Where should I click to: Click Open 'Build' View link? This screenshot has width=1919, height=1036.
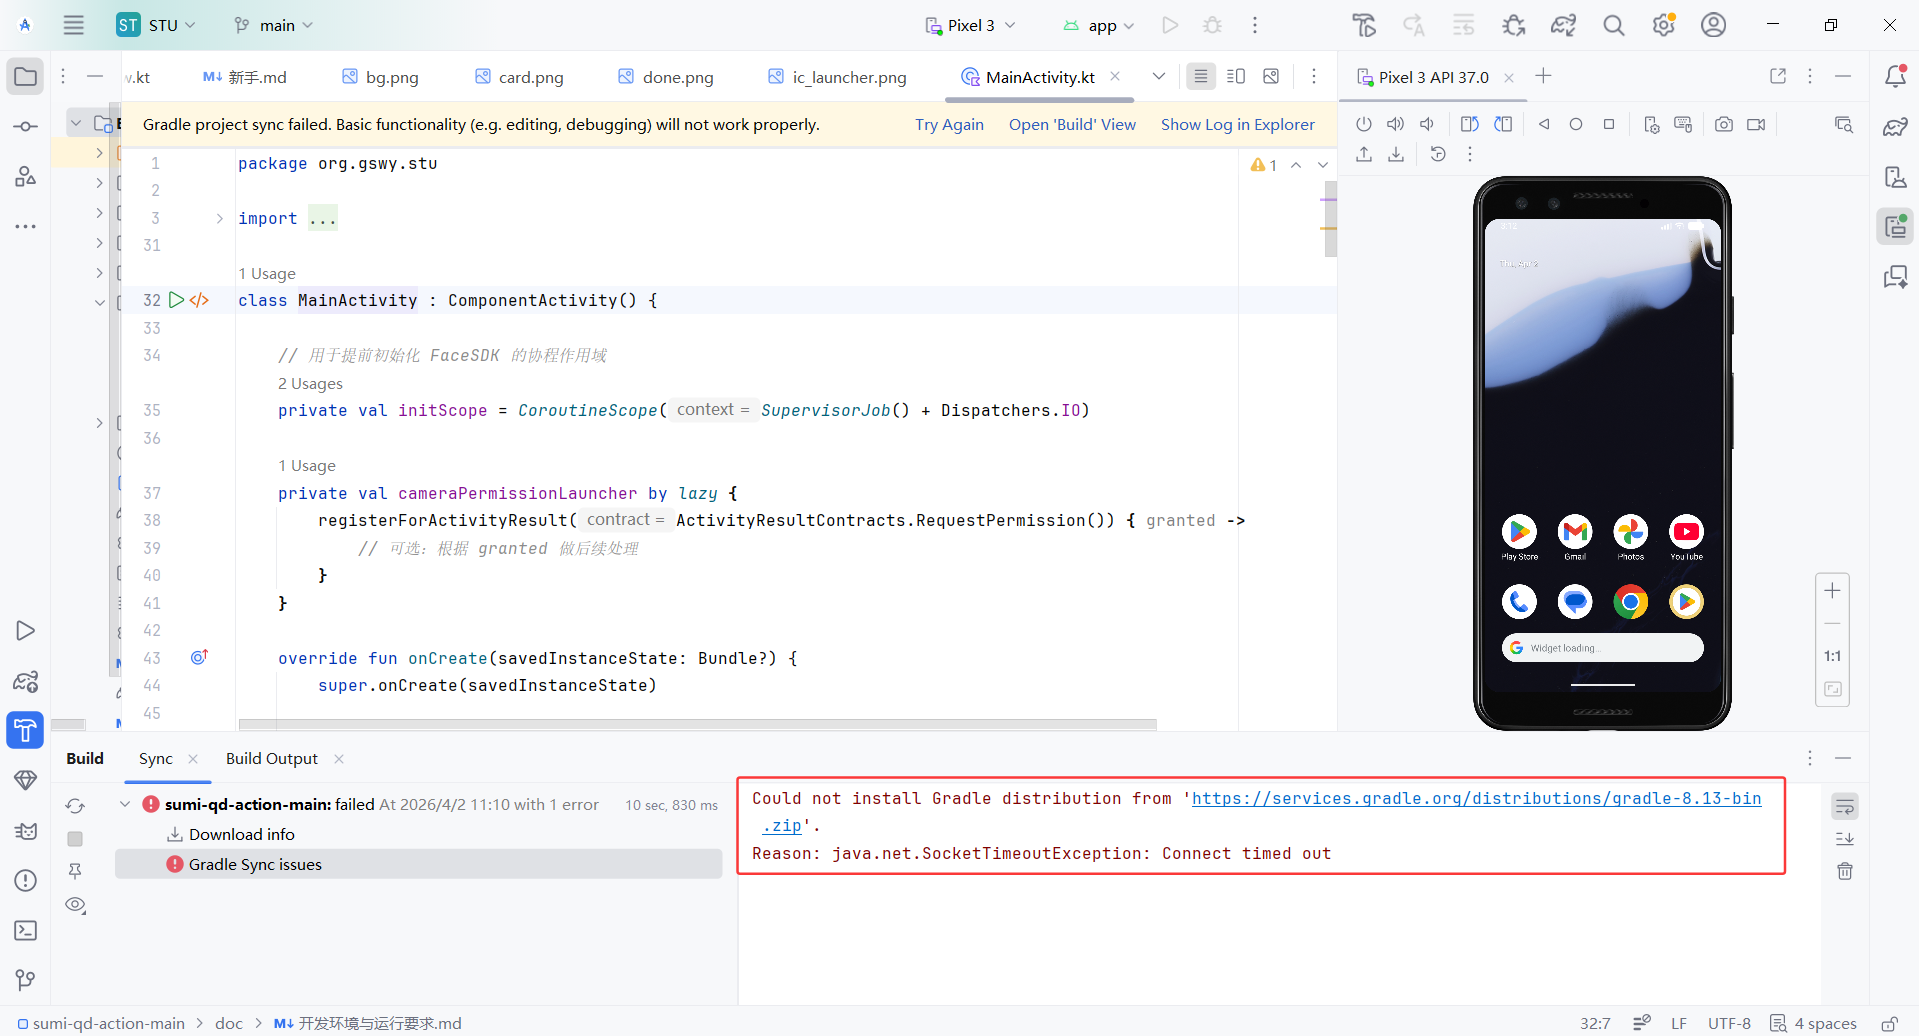1072,124
